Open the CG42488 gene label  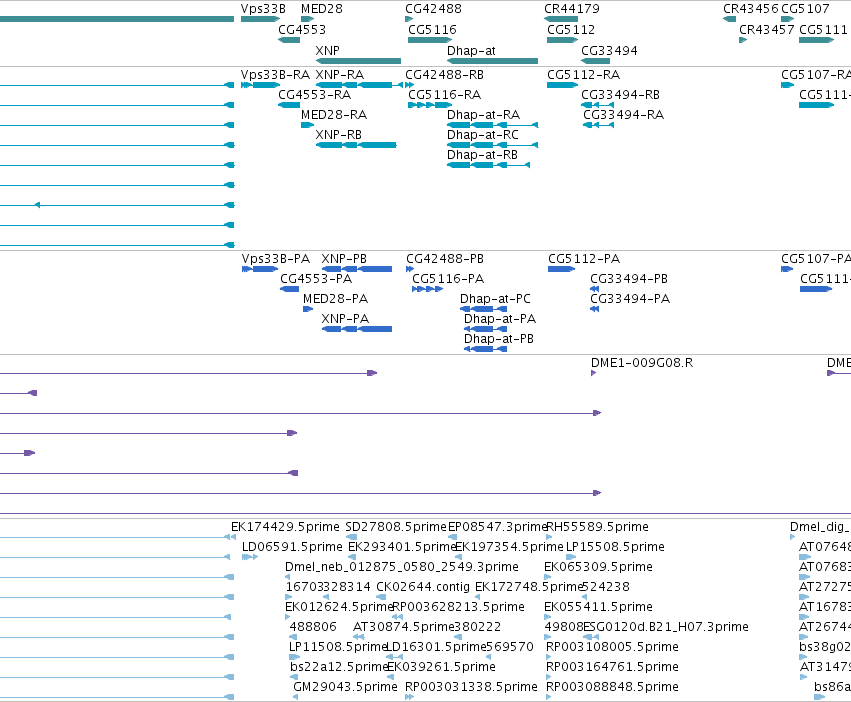click(x=433, y=9)
